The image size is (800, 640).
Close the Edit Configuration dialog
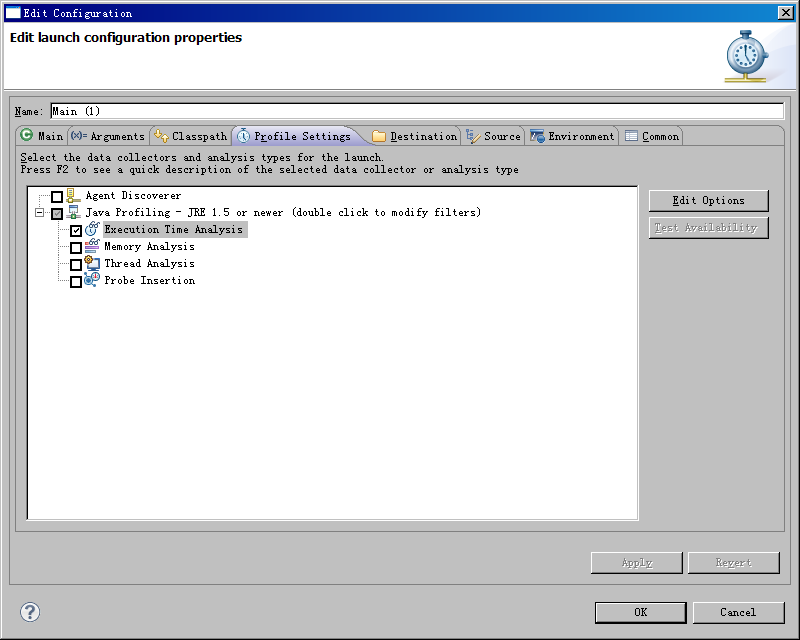click(786, 13)
